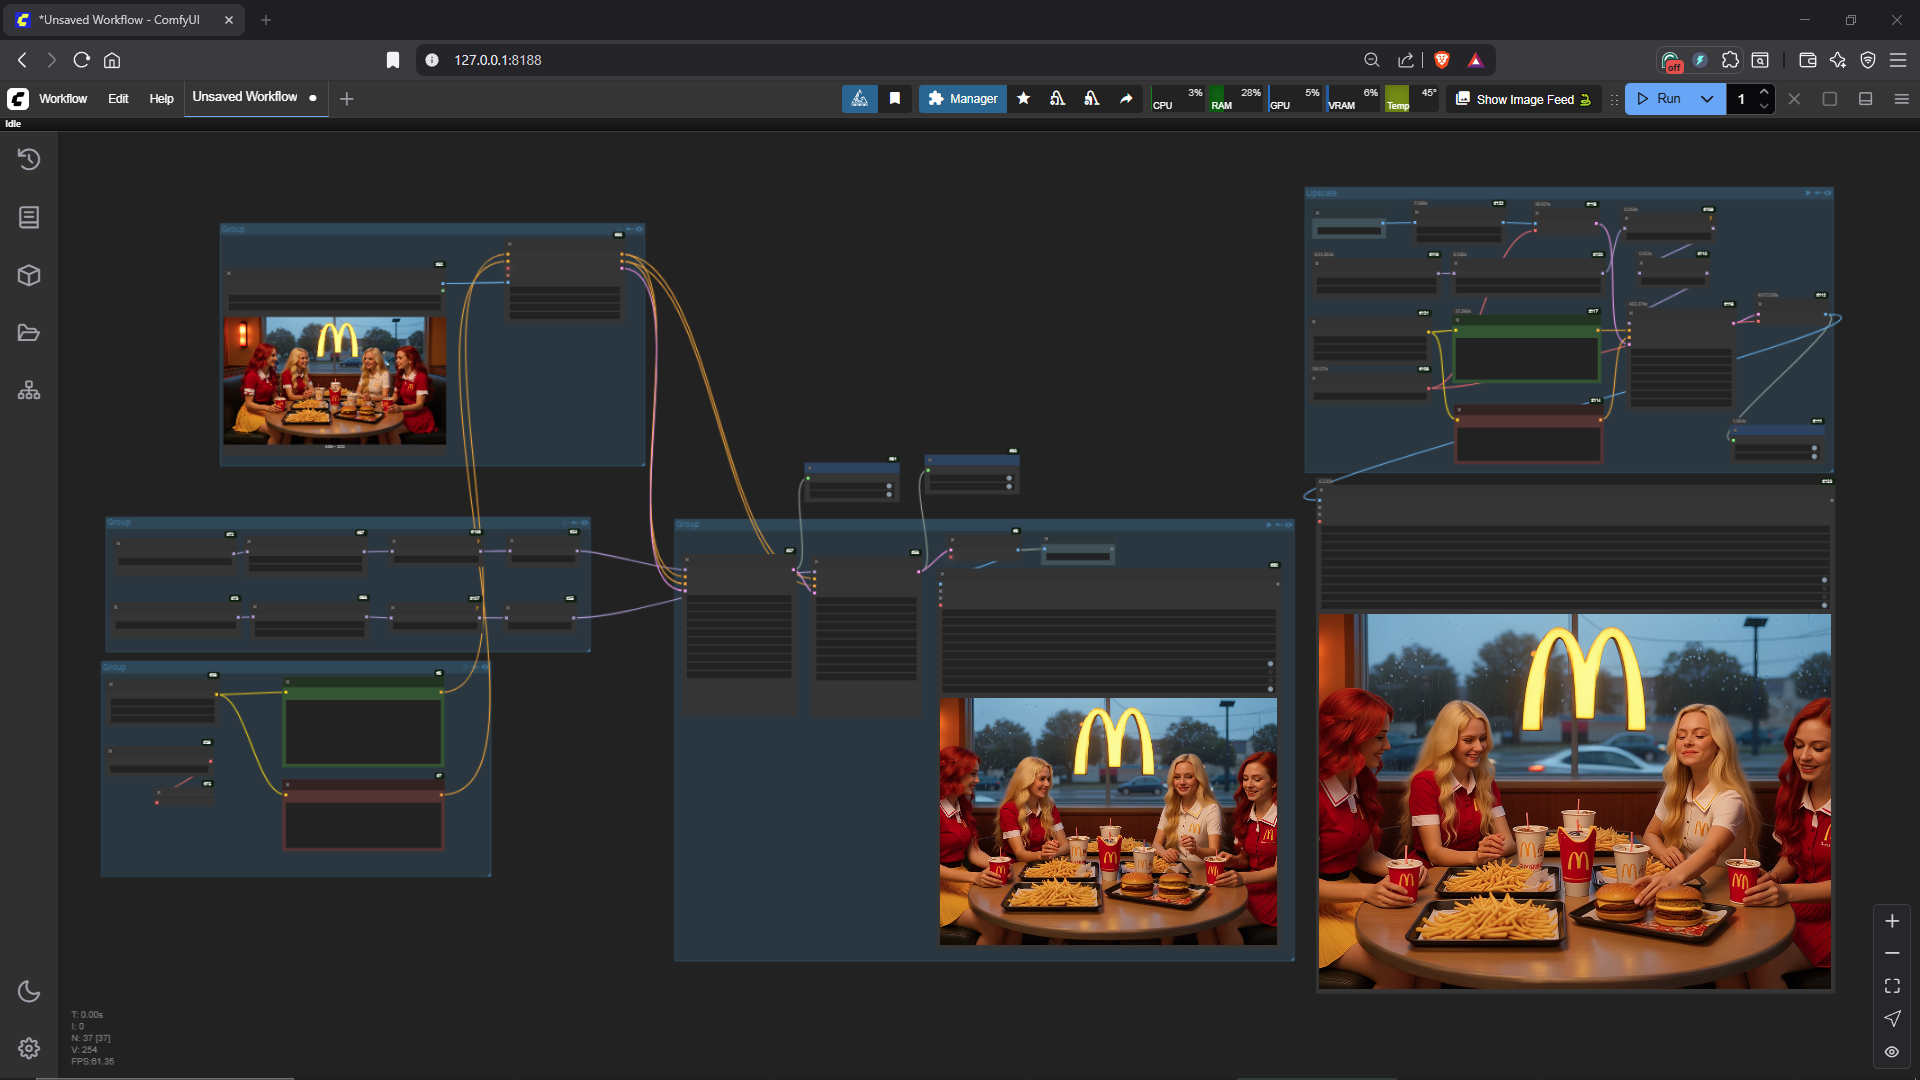The image size is (1920, 1080).
Task: Toggle dark mode moon icon
Action: [29, 991]
